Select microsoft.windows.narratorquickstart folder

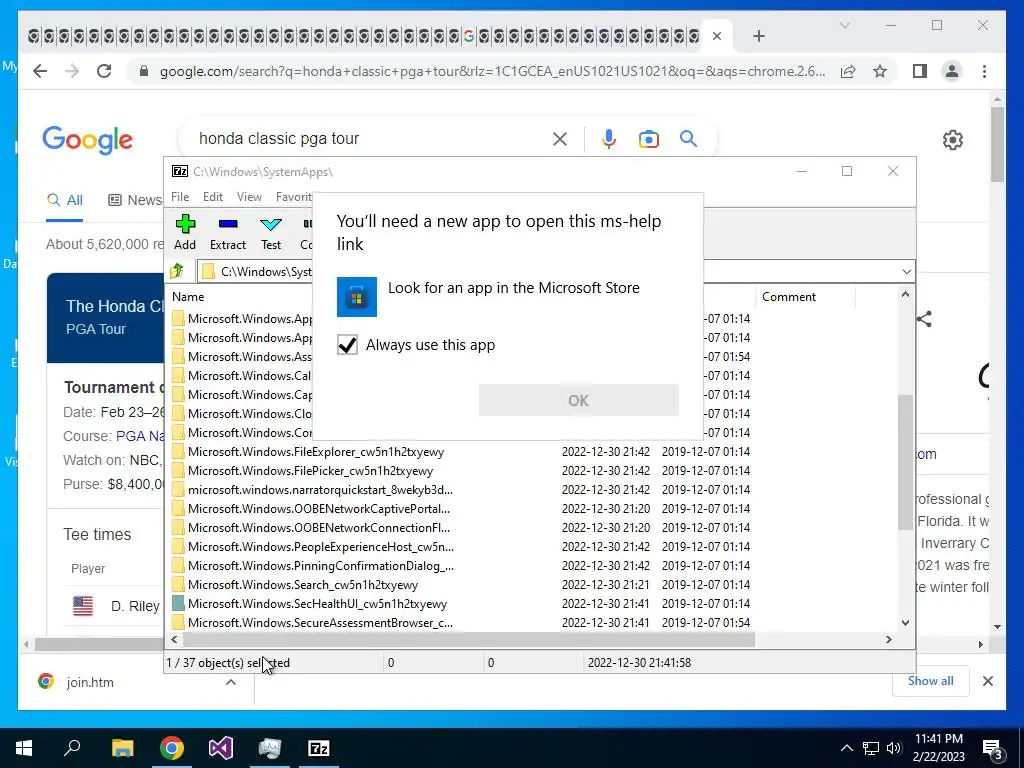[321, 490]
